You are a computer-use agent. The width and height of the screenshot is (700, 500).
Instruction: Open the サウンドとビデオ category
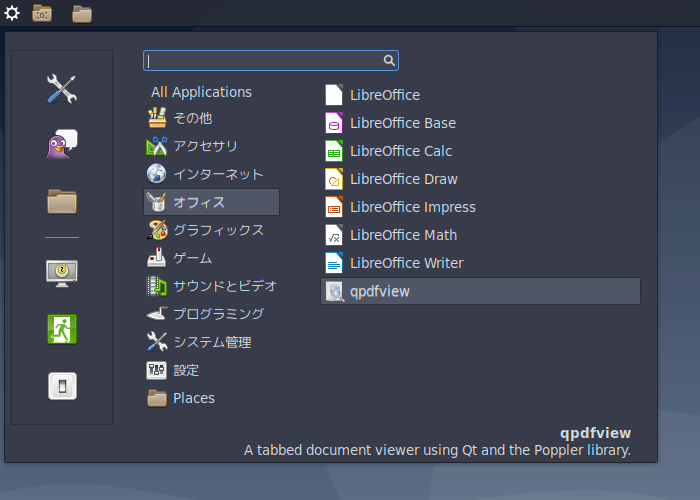click(211, 286)
